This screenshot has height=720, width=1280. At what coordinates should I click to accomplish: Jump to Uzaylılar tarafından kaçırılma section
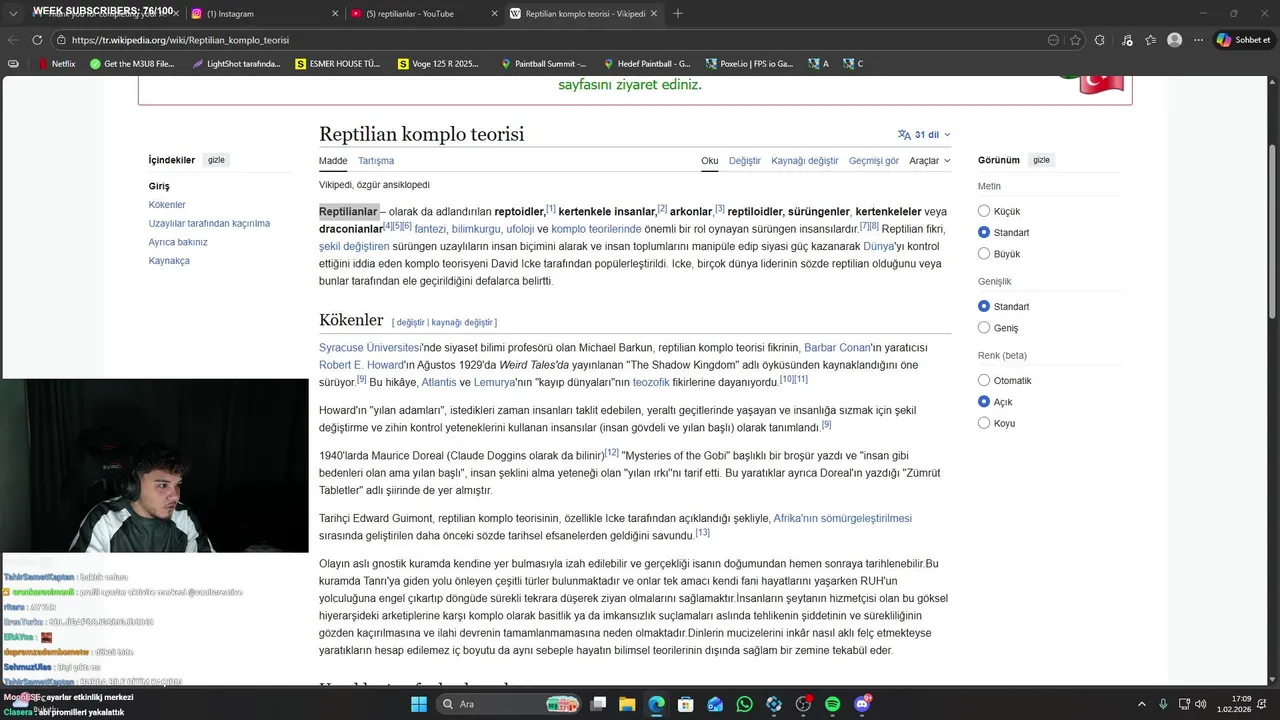click(x=209, y=223)
